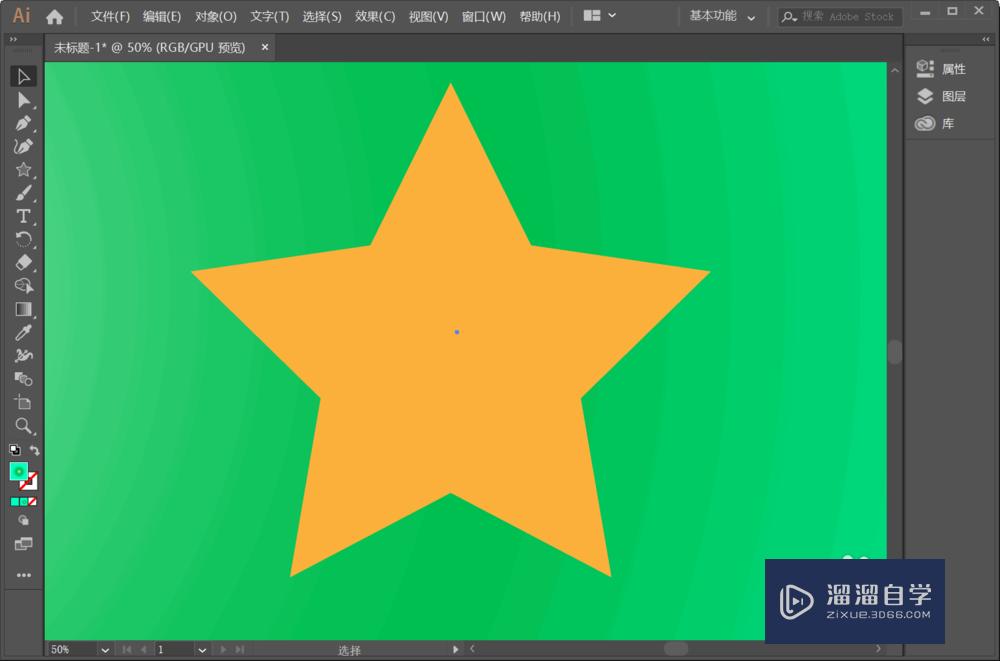1000x661 pixels.
Task: Expand the left toolbar panel
Action: [x=13, y=39]
